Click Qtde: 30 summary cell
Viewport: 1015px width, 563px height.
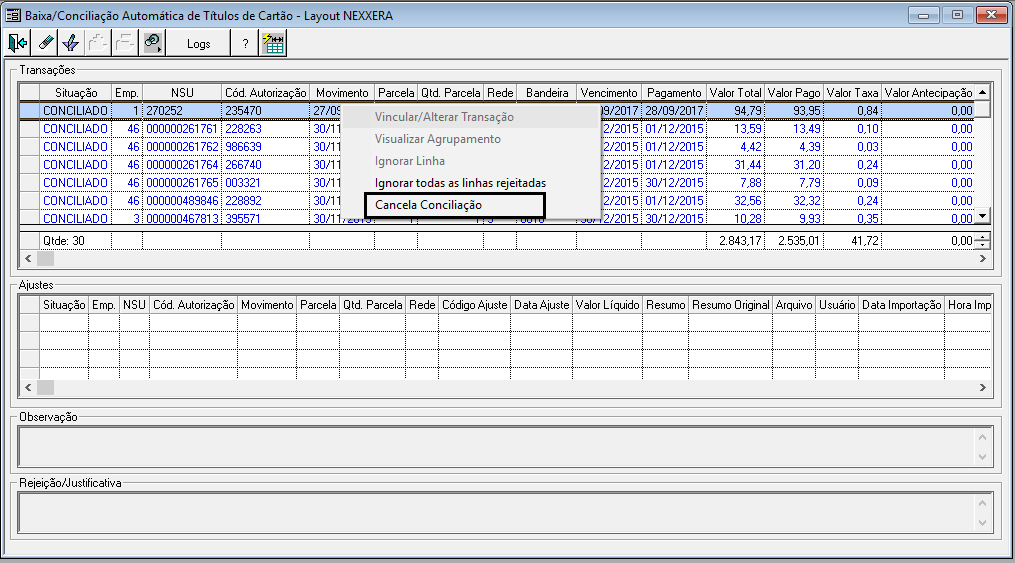click(x=76, y=241)
